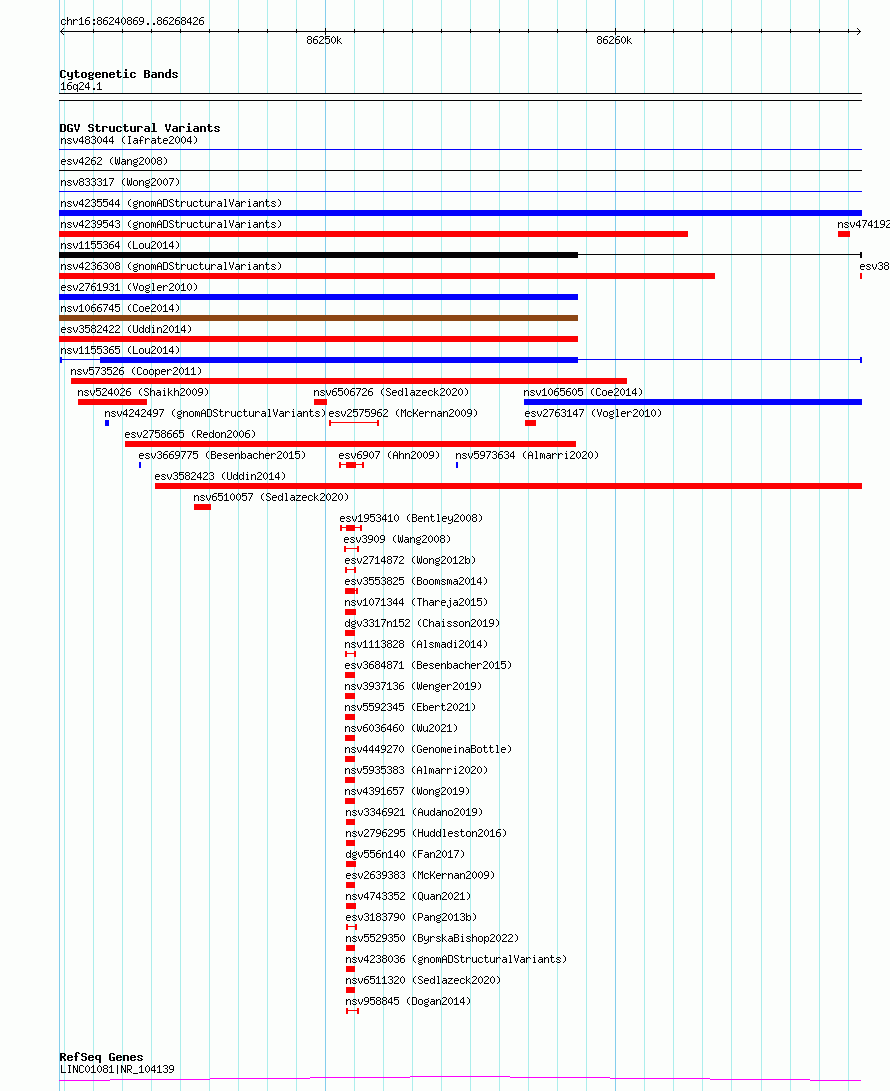Select the nsv3346921 (Audano2019) label
This screenshot has height=1091, width=890.
click(x=414, y=812)
